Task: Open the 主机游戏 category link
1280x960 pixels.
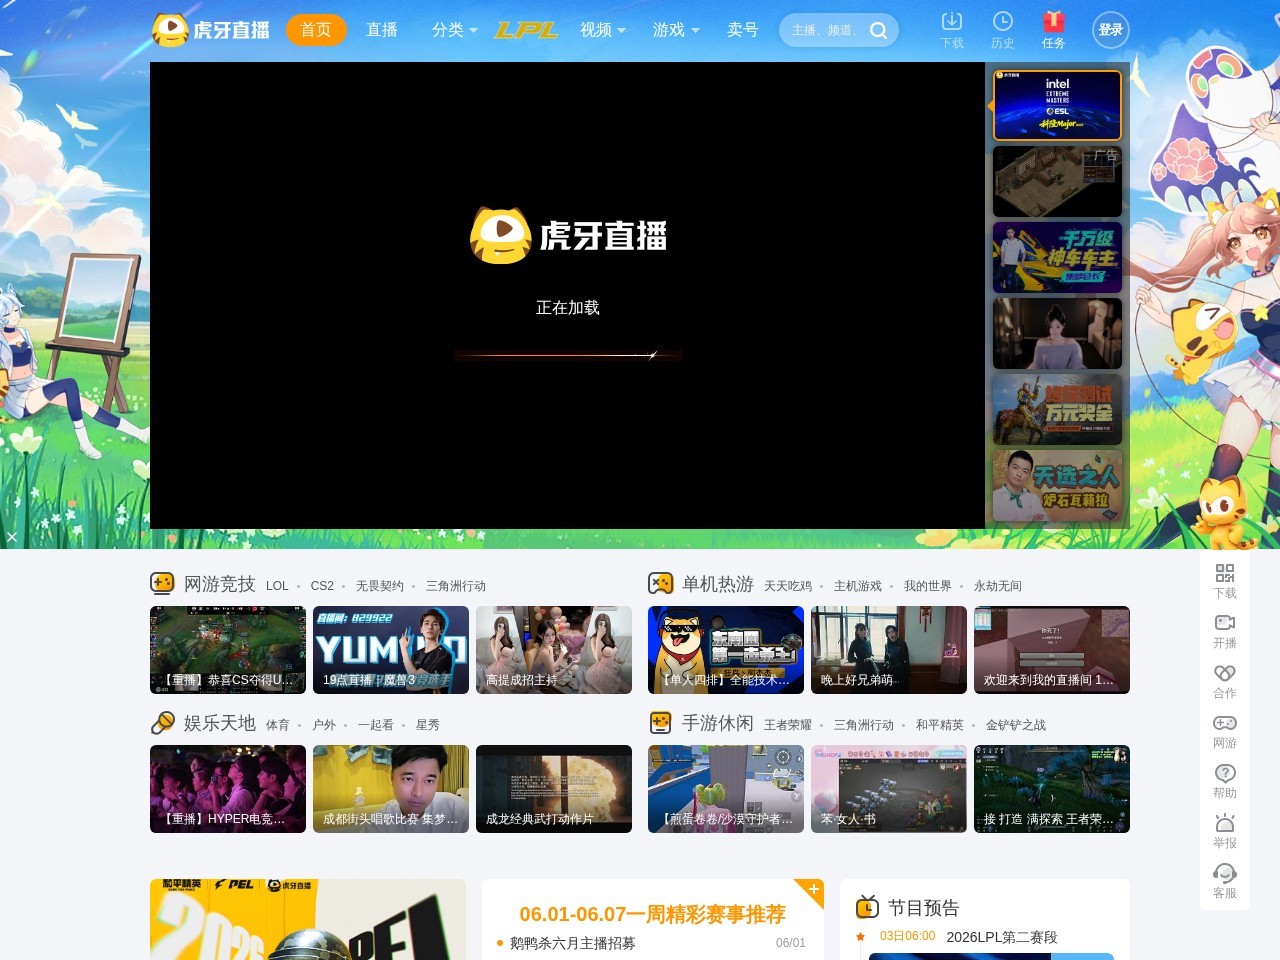Action: pos(858,586)
